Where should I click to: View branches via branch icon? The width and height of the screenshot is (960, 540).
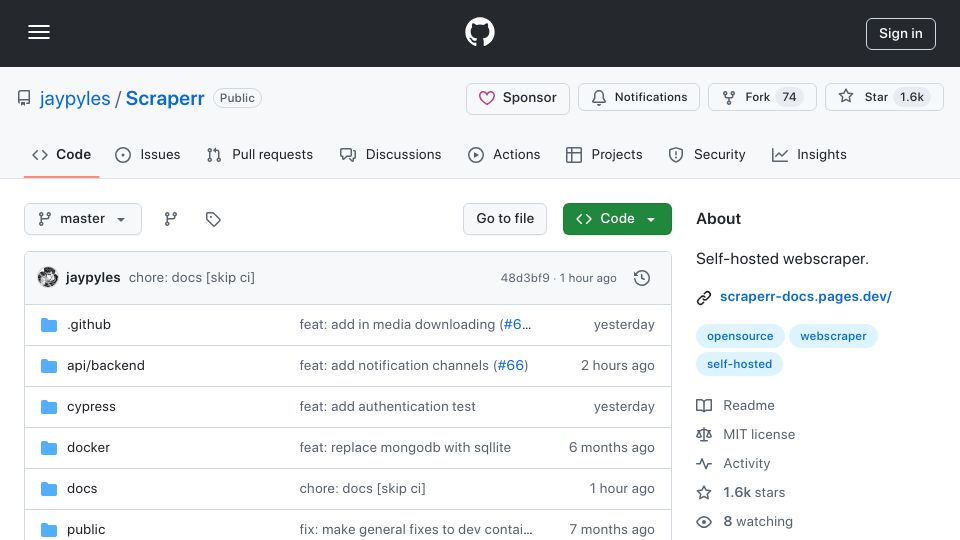coord(171,219)
